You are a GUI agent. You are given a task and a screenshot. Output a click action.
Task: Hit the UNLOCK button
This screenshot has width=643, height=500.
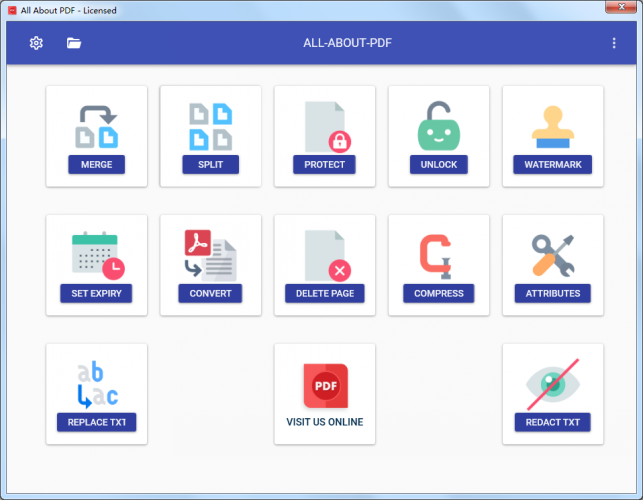[439, 164]
